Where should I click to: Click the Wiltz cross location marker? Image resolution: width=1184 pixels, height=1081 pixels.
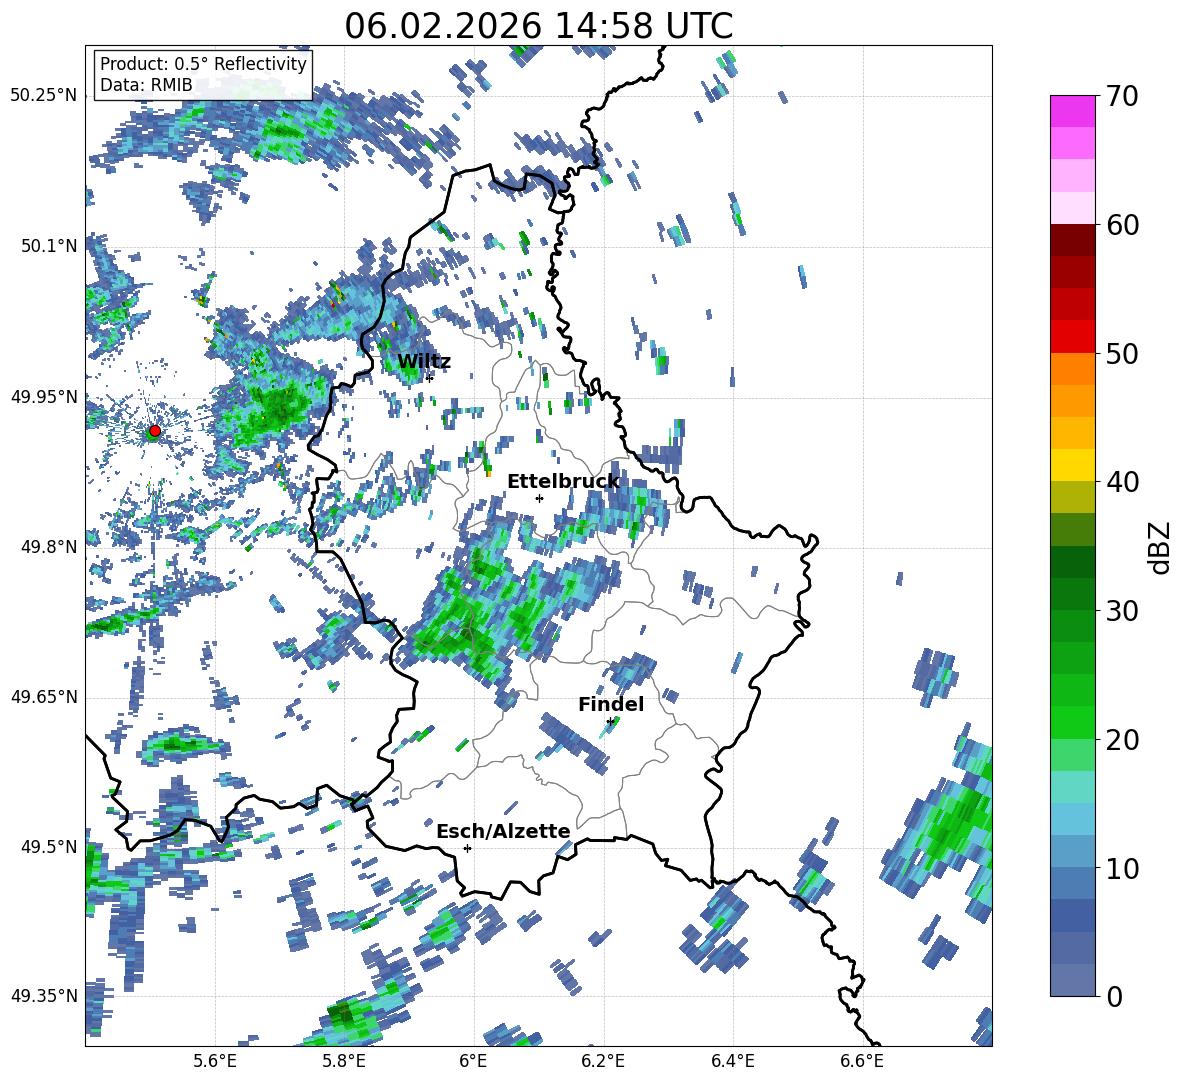430,378
